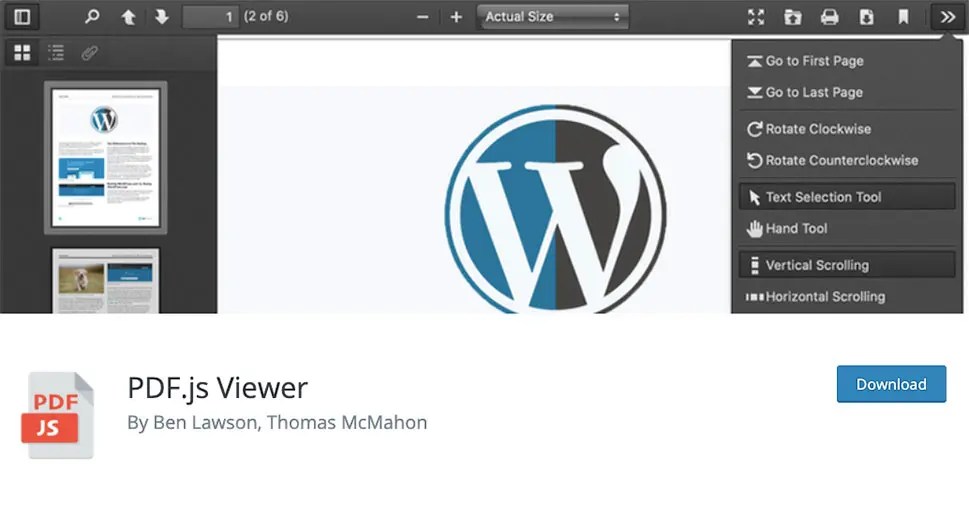The width and height of the screenshot is (969, 518).
Task: Select the first page thumbnail
Action: click(x=106, y=158)
